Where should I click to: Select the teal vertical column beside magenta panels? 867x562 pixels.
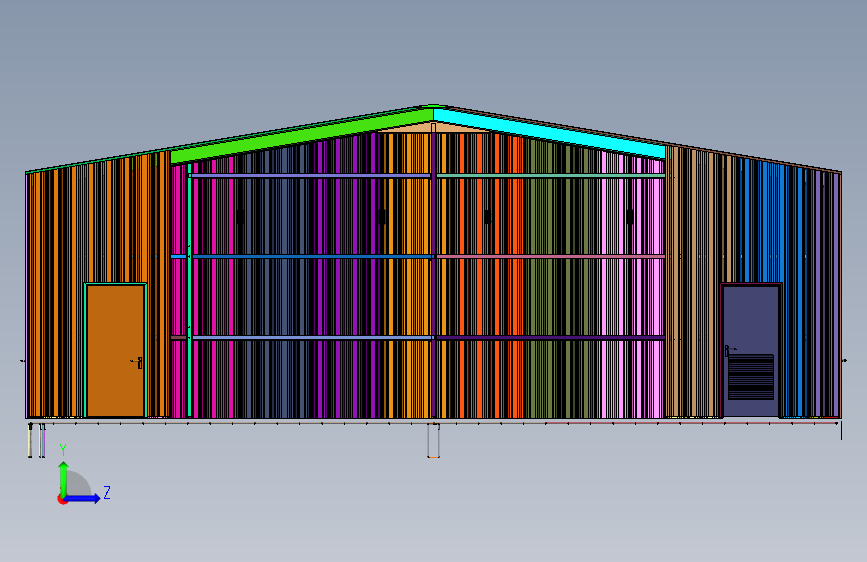190,290
